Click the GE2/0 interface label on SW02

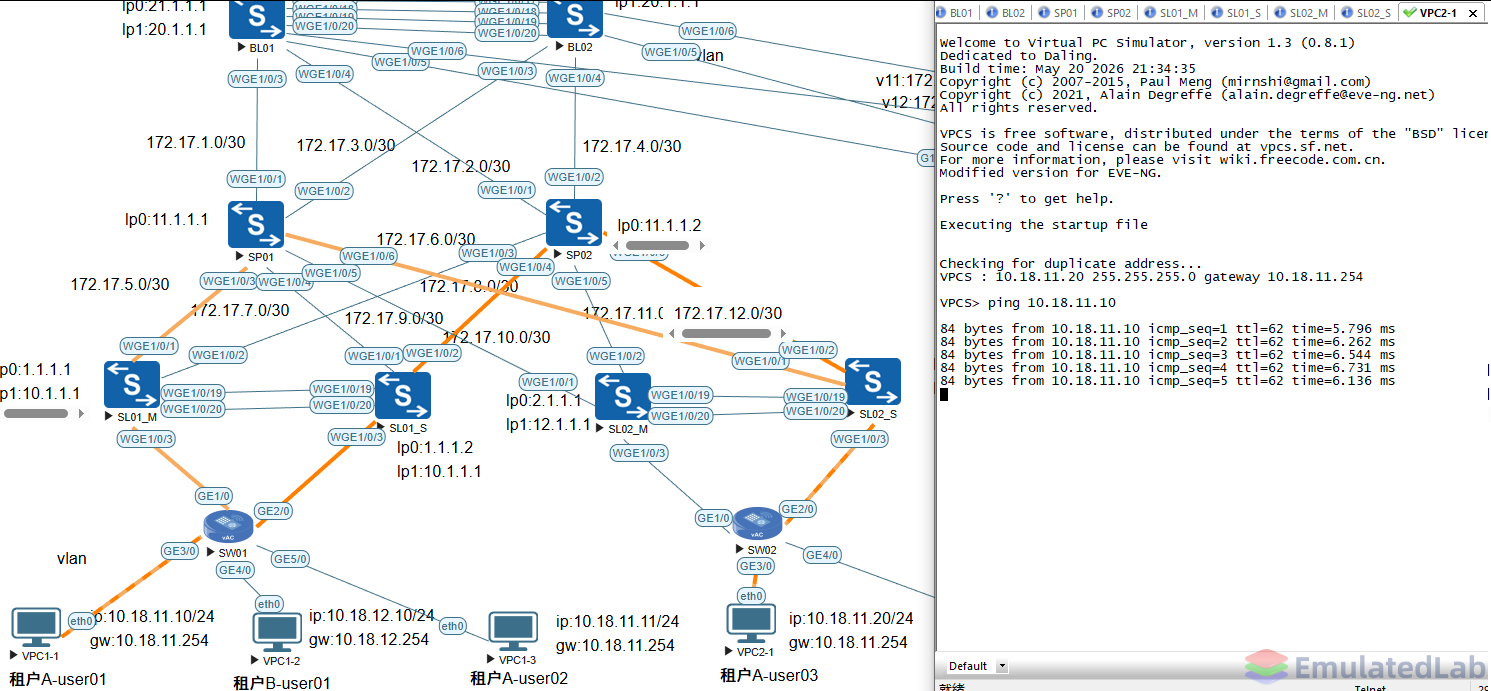(x=797, y=509)
